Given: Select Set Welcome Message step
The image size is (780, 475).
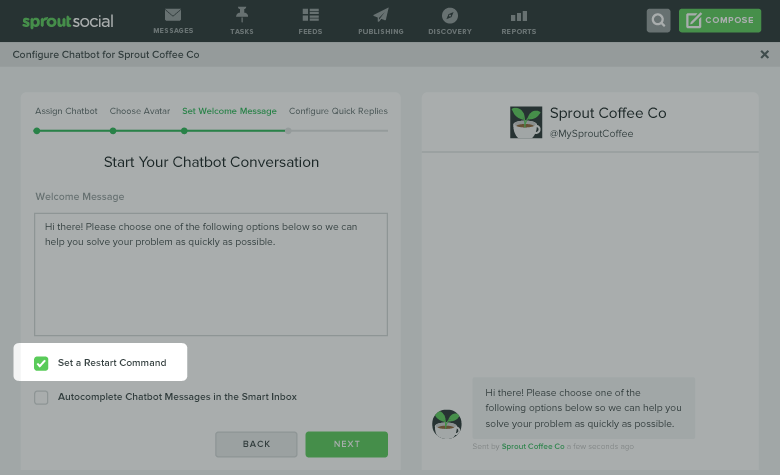Looking at the screenshot, I should click(229, 111).
